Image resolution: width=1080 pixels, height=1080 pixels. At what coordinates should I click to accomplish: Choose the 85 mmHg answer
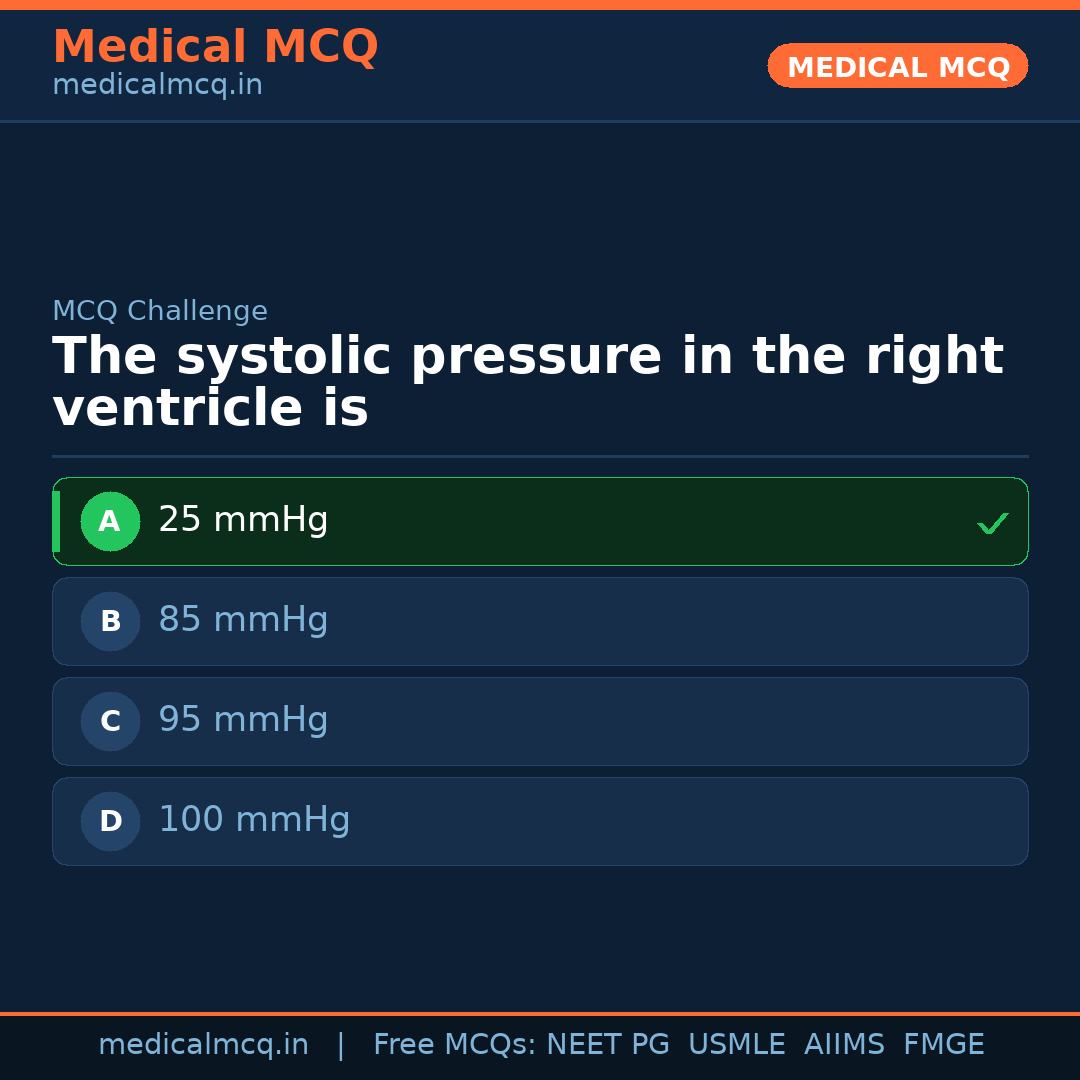pyautogui.click(x=243, y=620)
